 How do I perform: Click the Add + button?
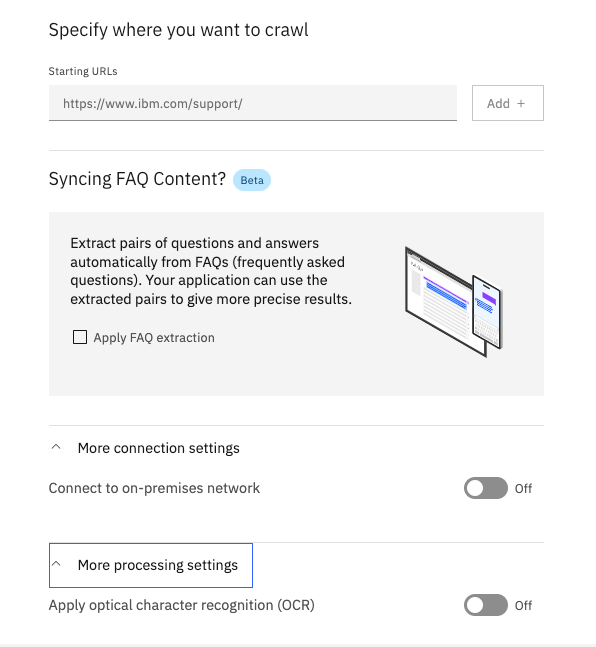[508, 103]
